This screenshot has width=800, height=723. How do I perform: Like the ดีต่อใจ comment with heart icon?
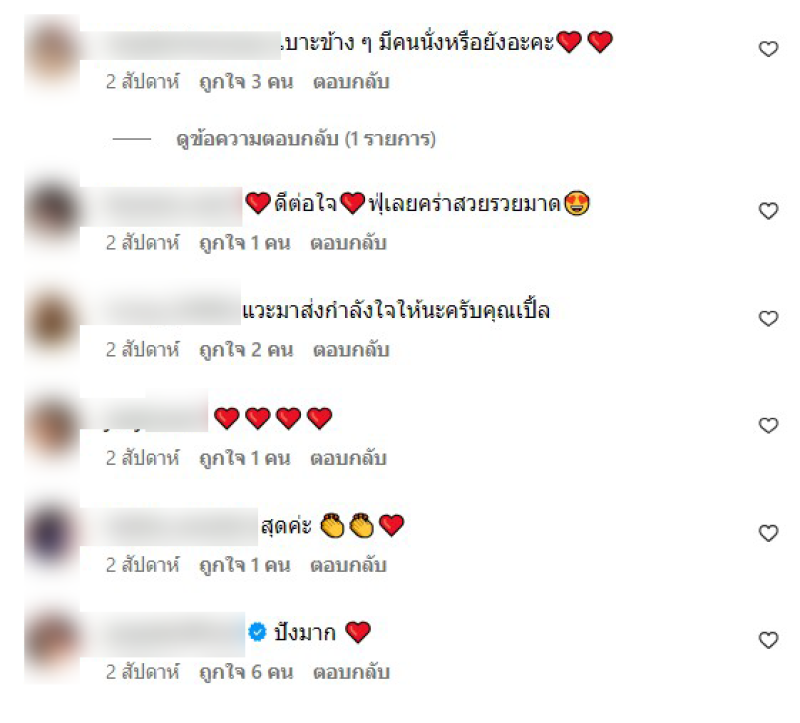(768, 211)
